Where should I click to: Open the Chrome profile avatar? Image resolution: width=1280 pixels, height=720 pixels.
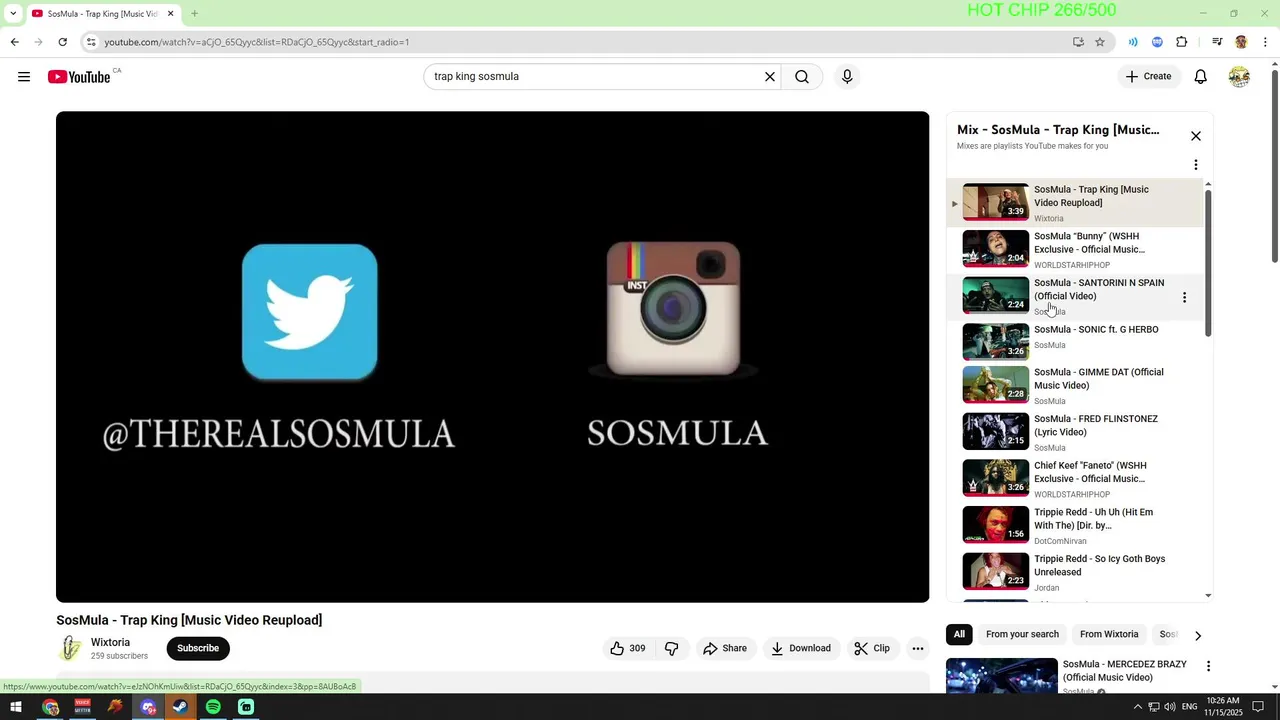pos(1241,42)
